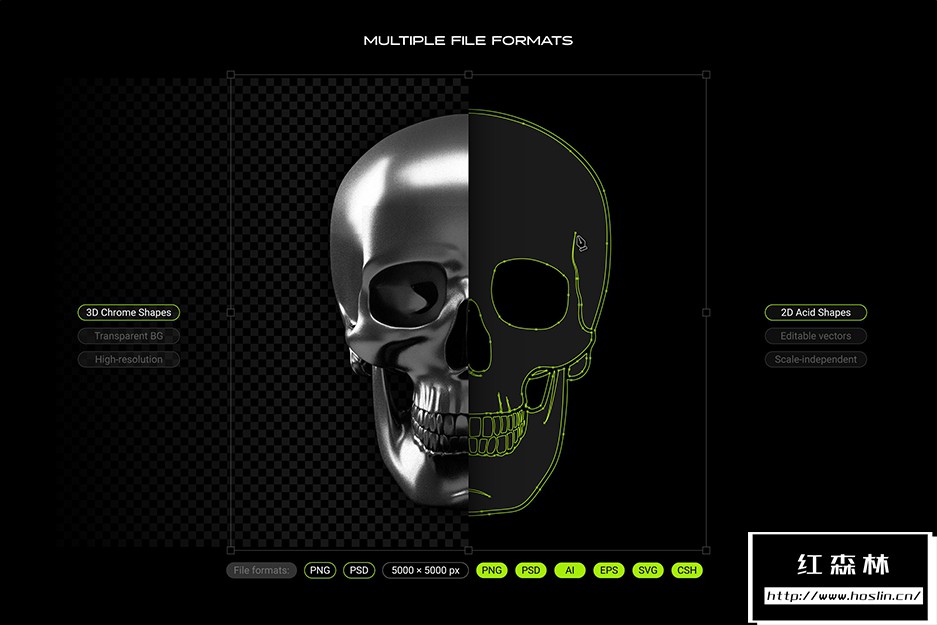Click the right middle bounding box handle
937x625 pixels.
(x=706, y=312)
